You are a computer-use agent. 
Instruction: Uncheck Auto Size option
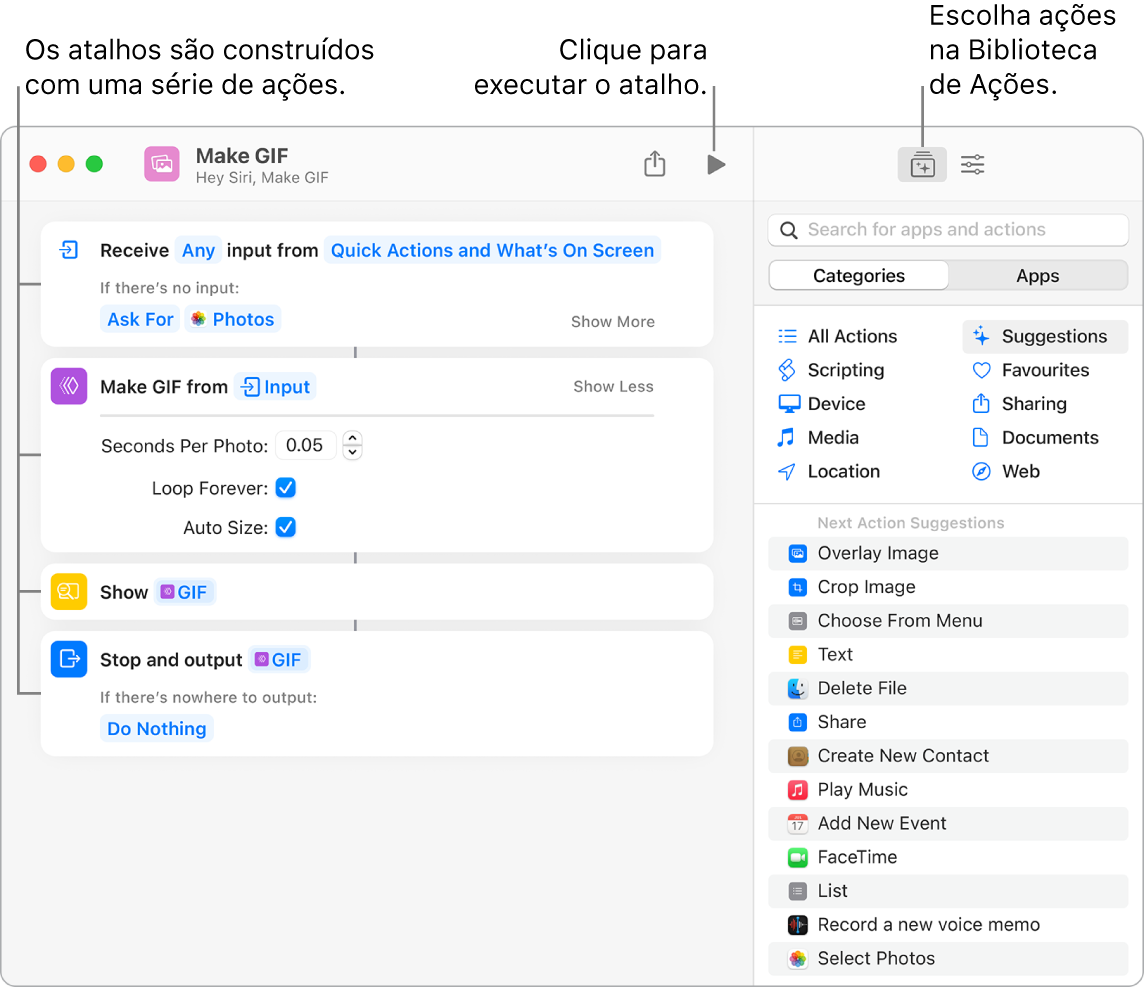pyautogui.click(x=285, y=527)
